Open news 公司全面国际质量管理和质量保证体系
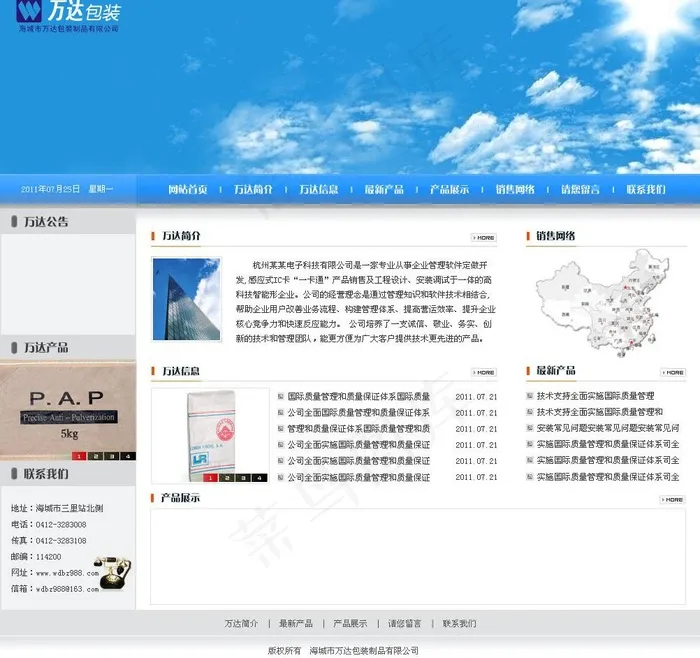Viewport: 700px width, 658px height. click(x=358, y=412)
